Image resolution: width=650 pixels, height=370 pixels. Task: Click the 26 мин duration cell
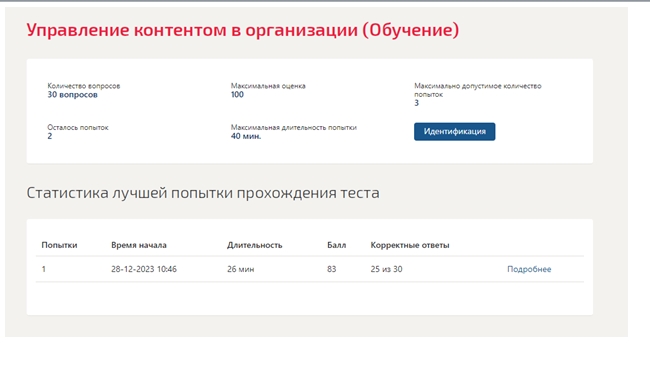[x=240, y=269]
